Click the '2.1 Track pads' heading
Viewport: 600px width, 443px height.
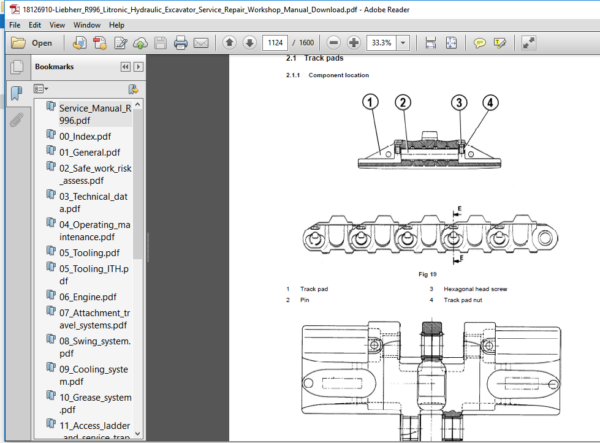click(315, 58)
